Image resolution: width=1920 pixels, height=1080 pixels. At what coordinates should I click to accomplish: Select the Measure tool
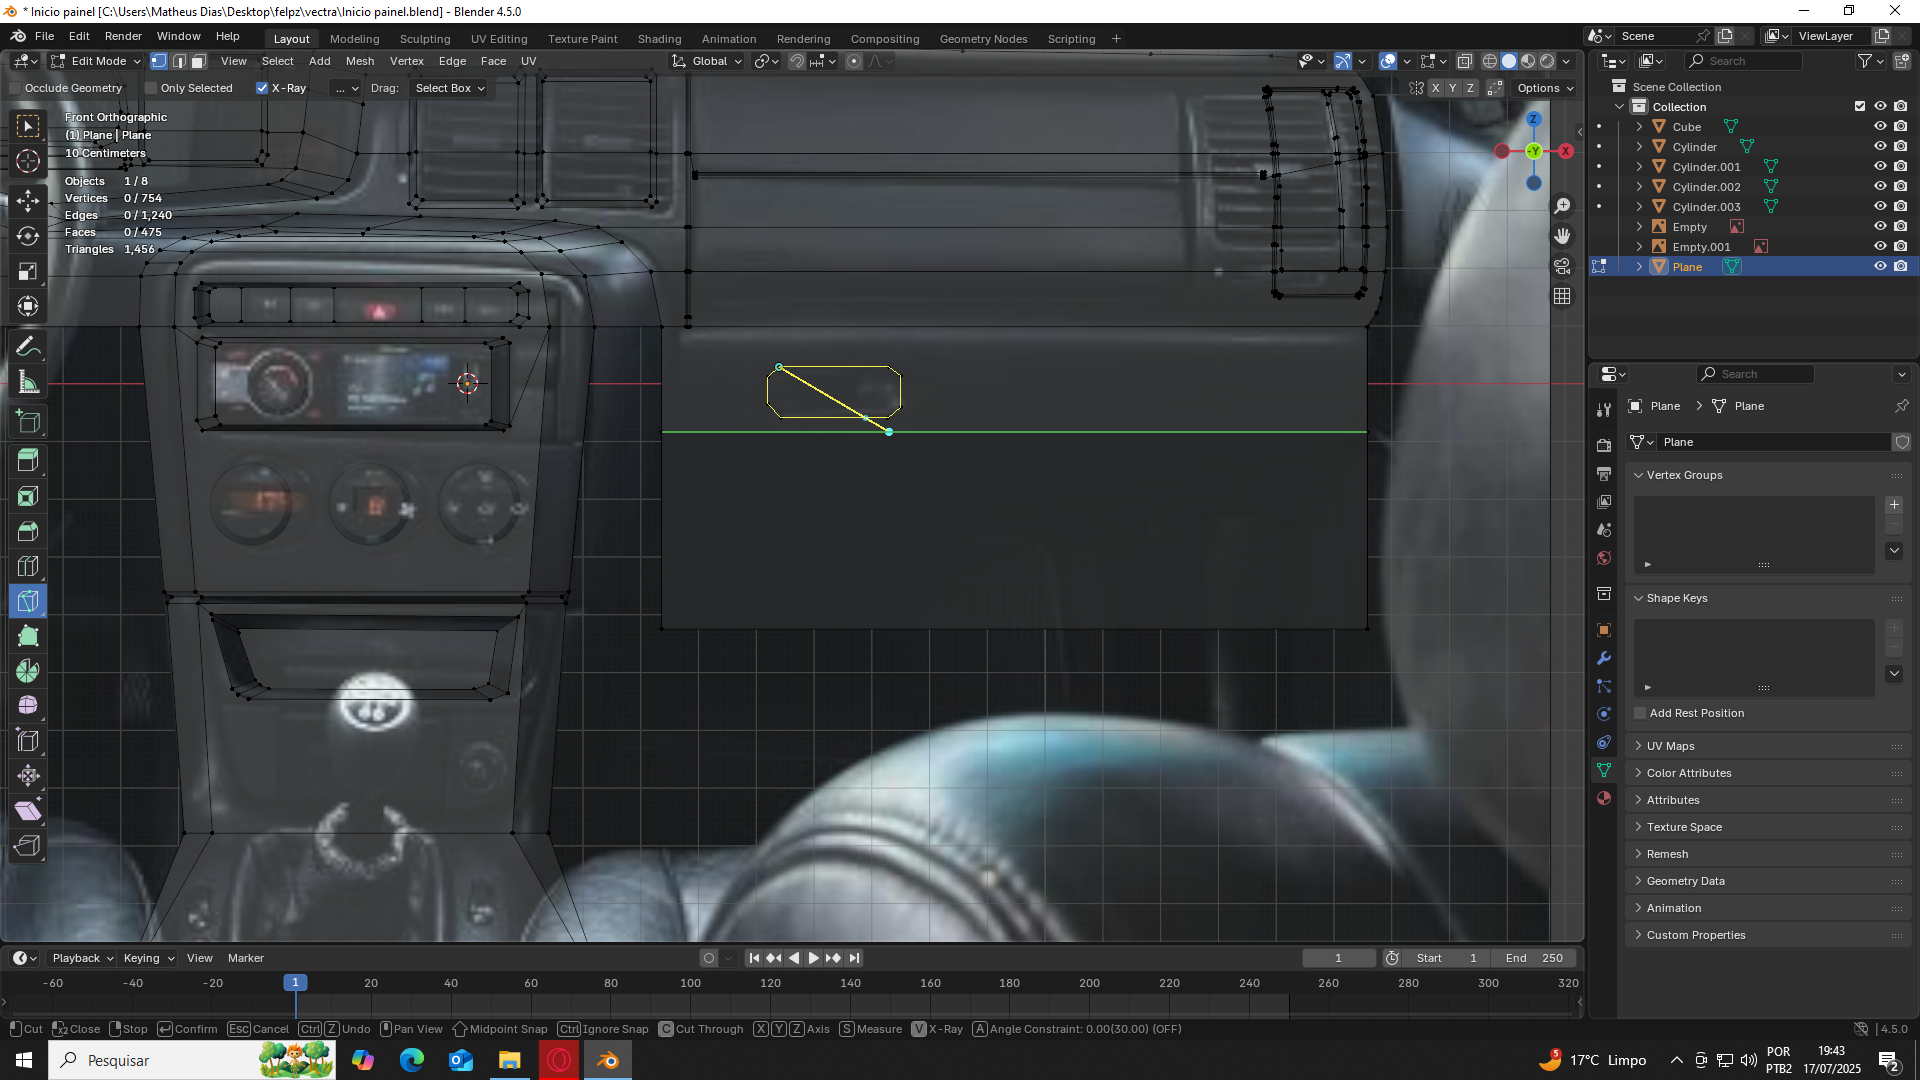point(28,382)
